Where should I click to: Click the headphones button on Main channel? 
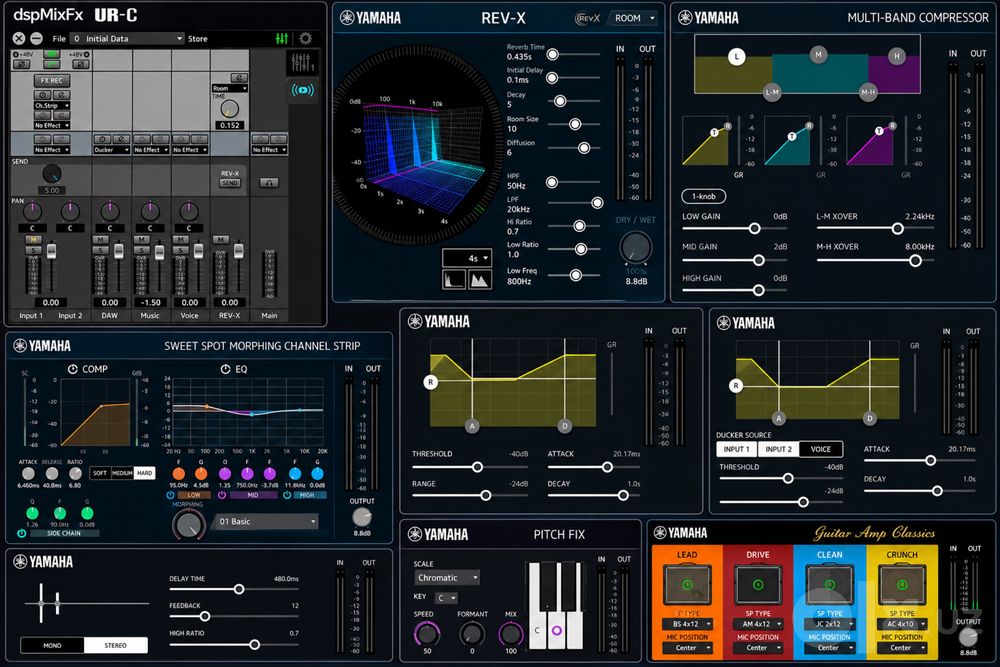(269, 183)
